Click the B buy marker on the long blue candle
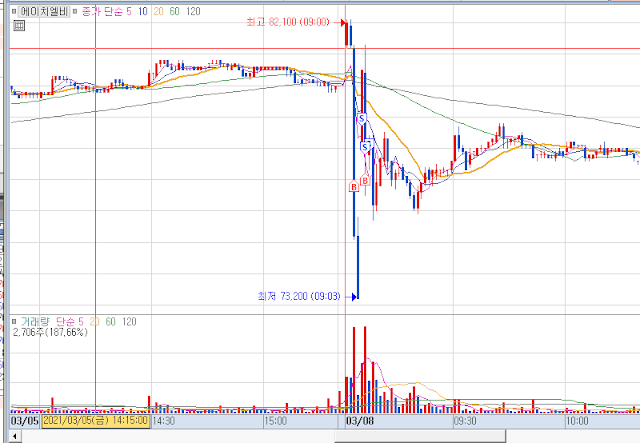640x443 pixels. point(353,187)
